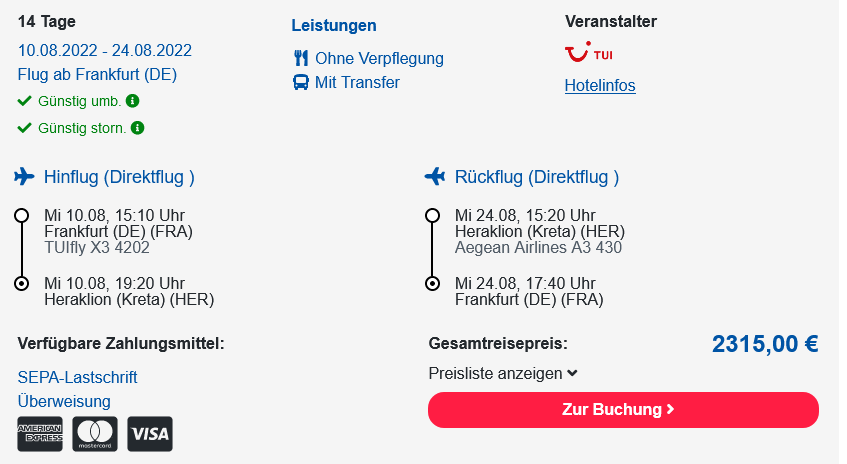The width and height of the screenshot is (847, 464).
Task: Select the SEPA-Lastschrift payment option
Action: [77, 377]
